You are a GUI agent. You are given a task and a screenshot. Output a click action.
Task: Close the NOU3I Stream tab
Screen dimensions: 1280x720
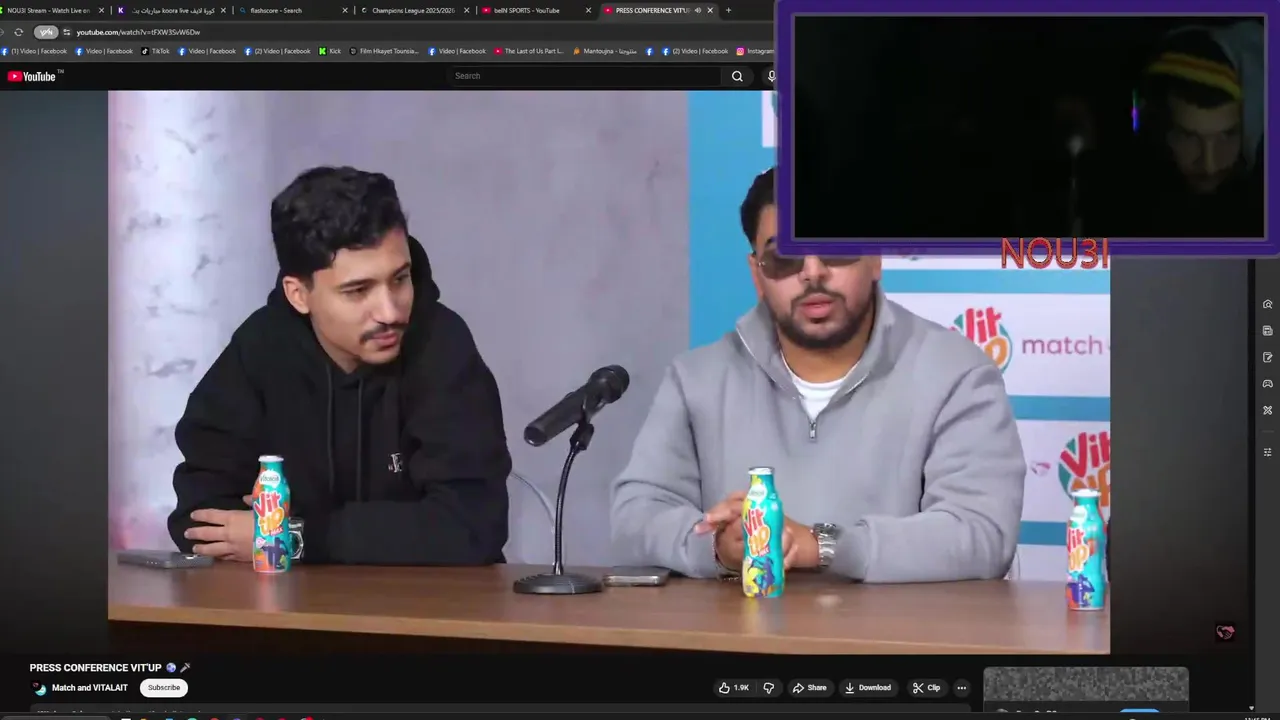coord(101,10)
